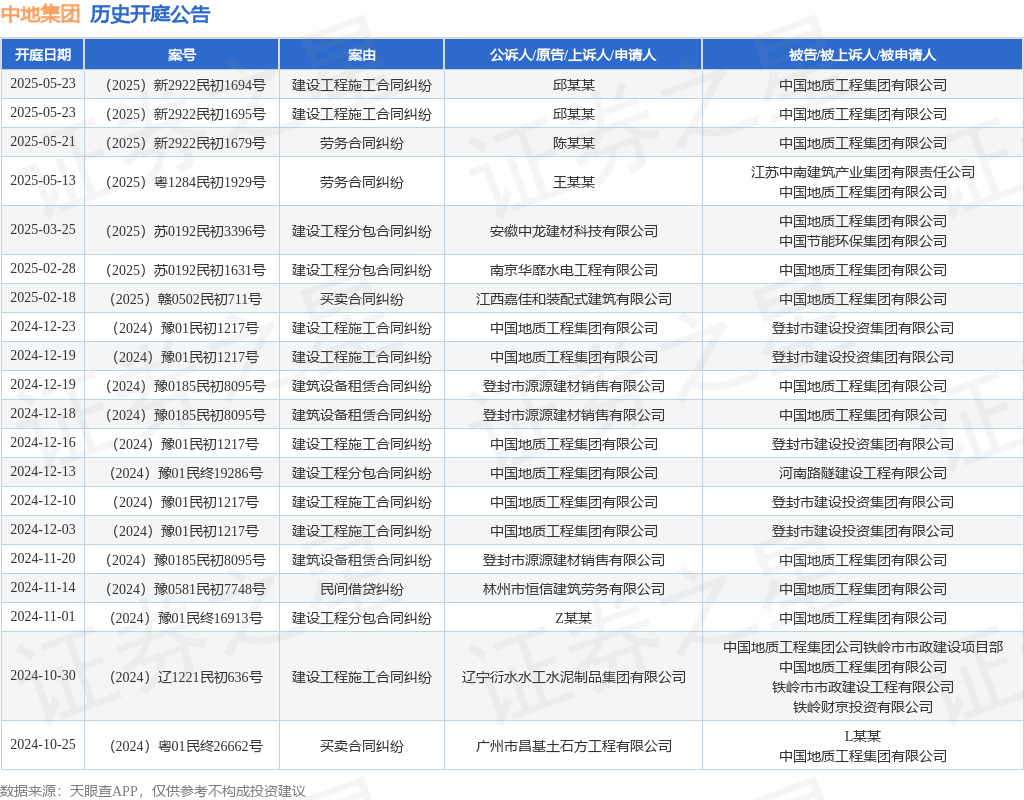Click the date 2024-12-10
Viewport: 1024px width, 800px height.
point(43,501)
